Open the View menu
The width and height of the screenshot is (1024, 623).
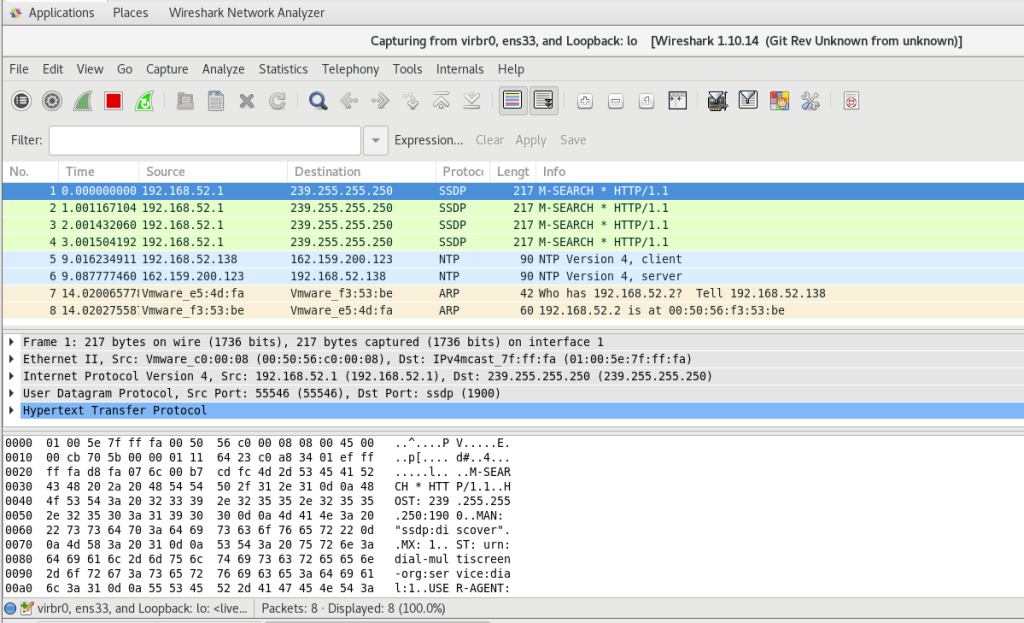pyautogui.click(x=90, y=69)
